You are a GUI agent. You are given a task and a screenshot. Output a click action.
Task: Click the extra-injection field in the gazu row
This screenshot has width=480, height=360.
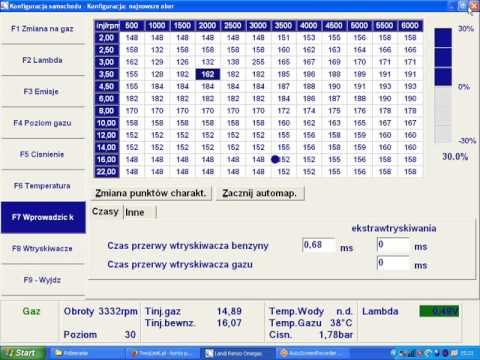[393, 264]
